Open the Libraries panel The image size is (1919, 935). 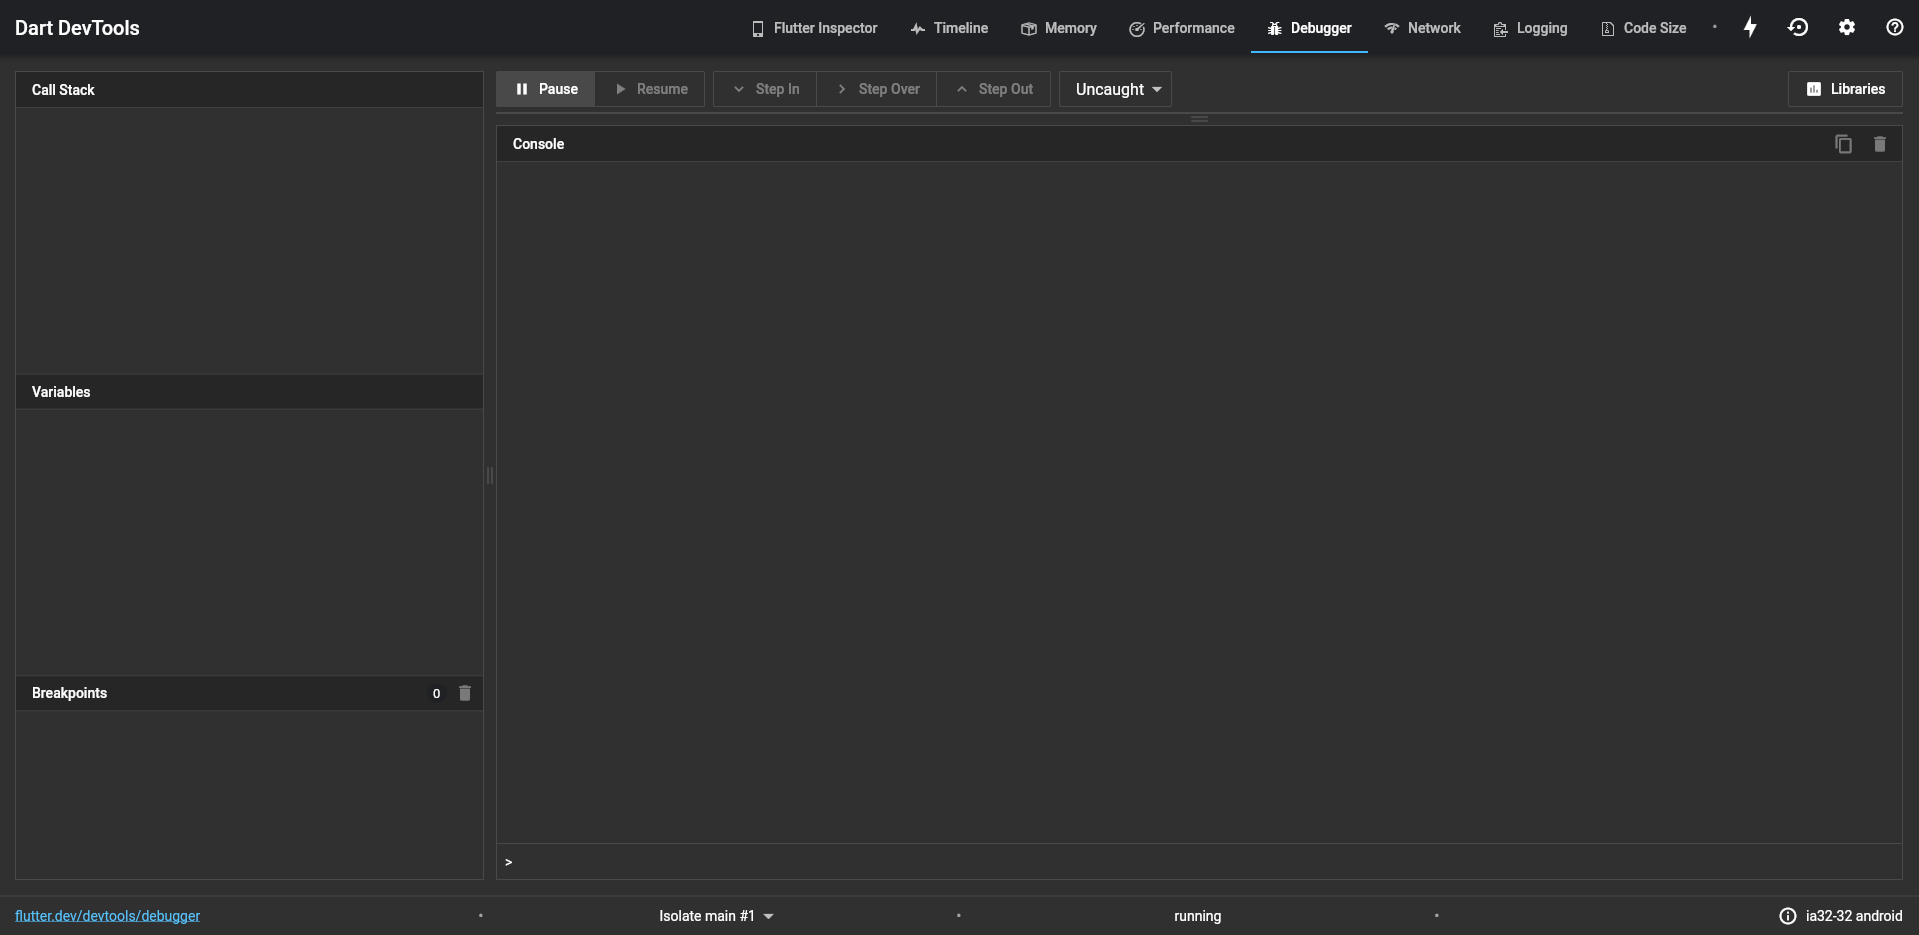coord(1845,89)
